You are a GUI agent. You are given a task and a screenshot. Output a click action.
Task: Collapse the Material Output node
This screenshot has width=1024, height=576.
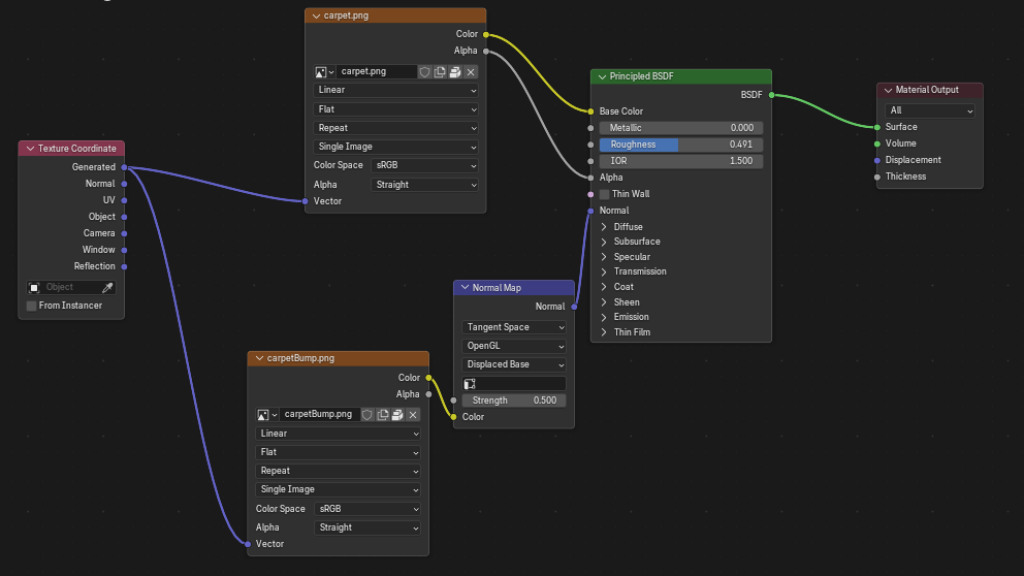pyautogui.click(x=888, y=90)
